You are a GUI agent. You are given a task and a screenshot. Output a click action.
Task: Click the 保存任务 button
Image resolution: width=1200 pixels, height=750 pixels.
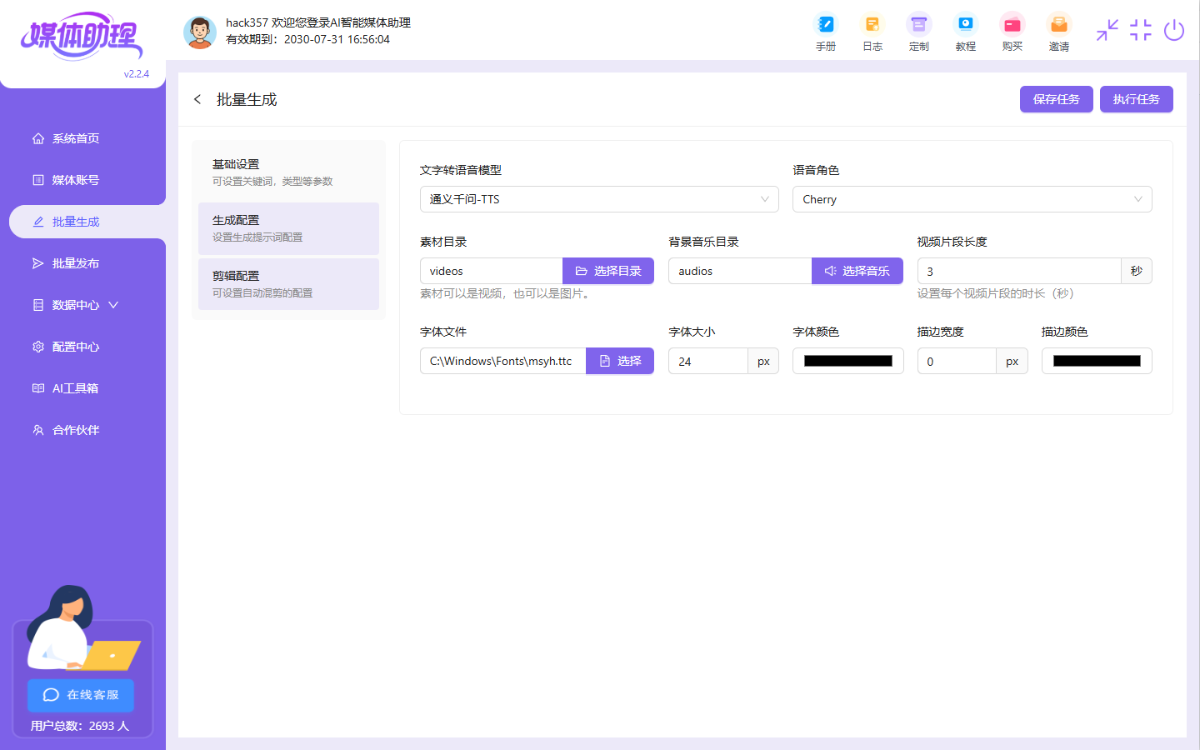[x=1056, y=99]
